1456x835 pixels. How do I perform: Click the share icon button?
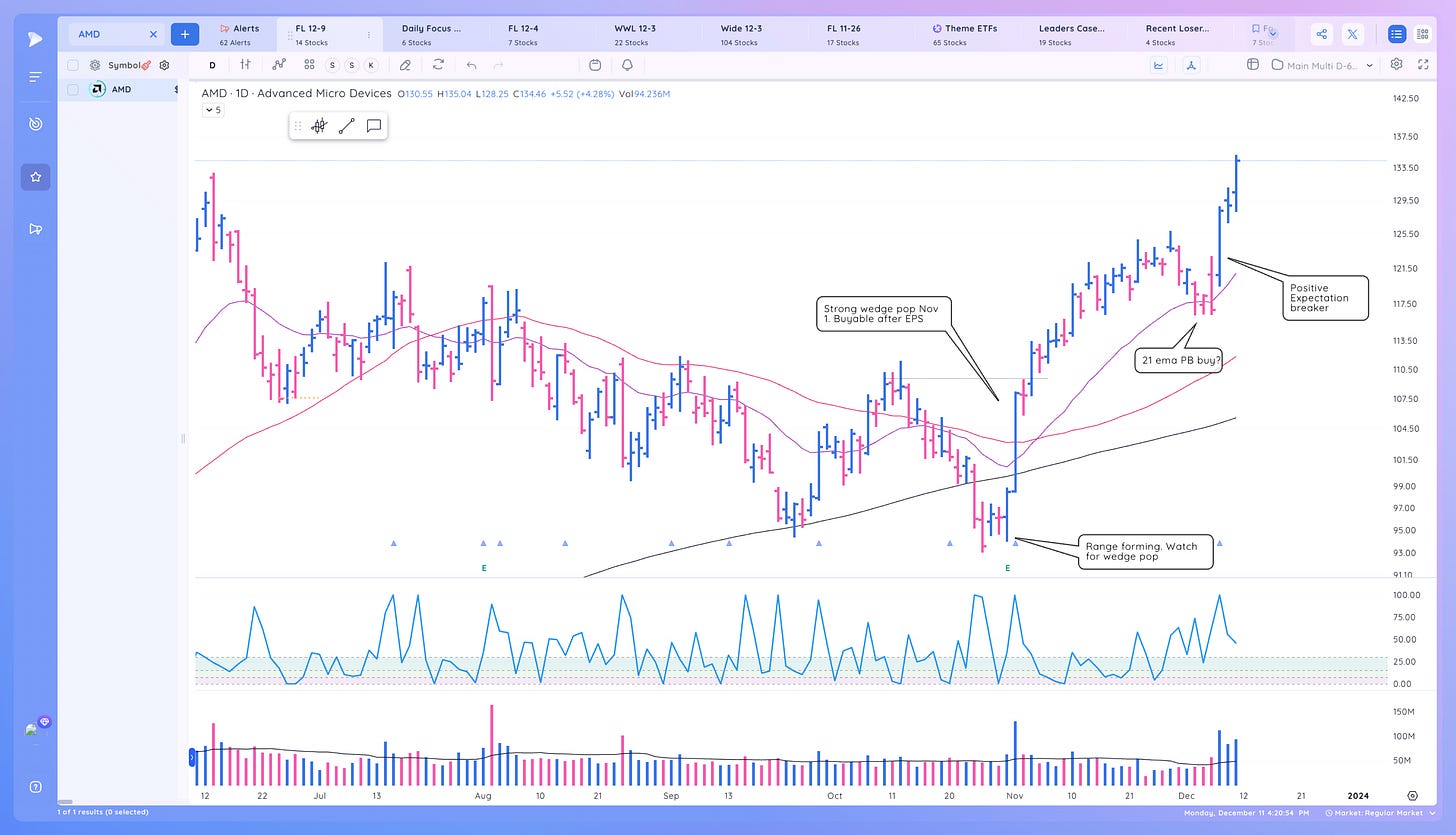tap(1322, 34)
